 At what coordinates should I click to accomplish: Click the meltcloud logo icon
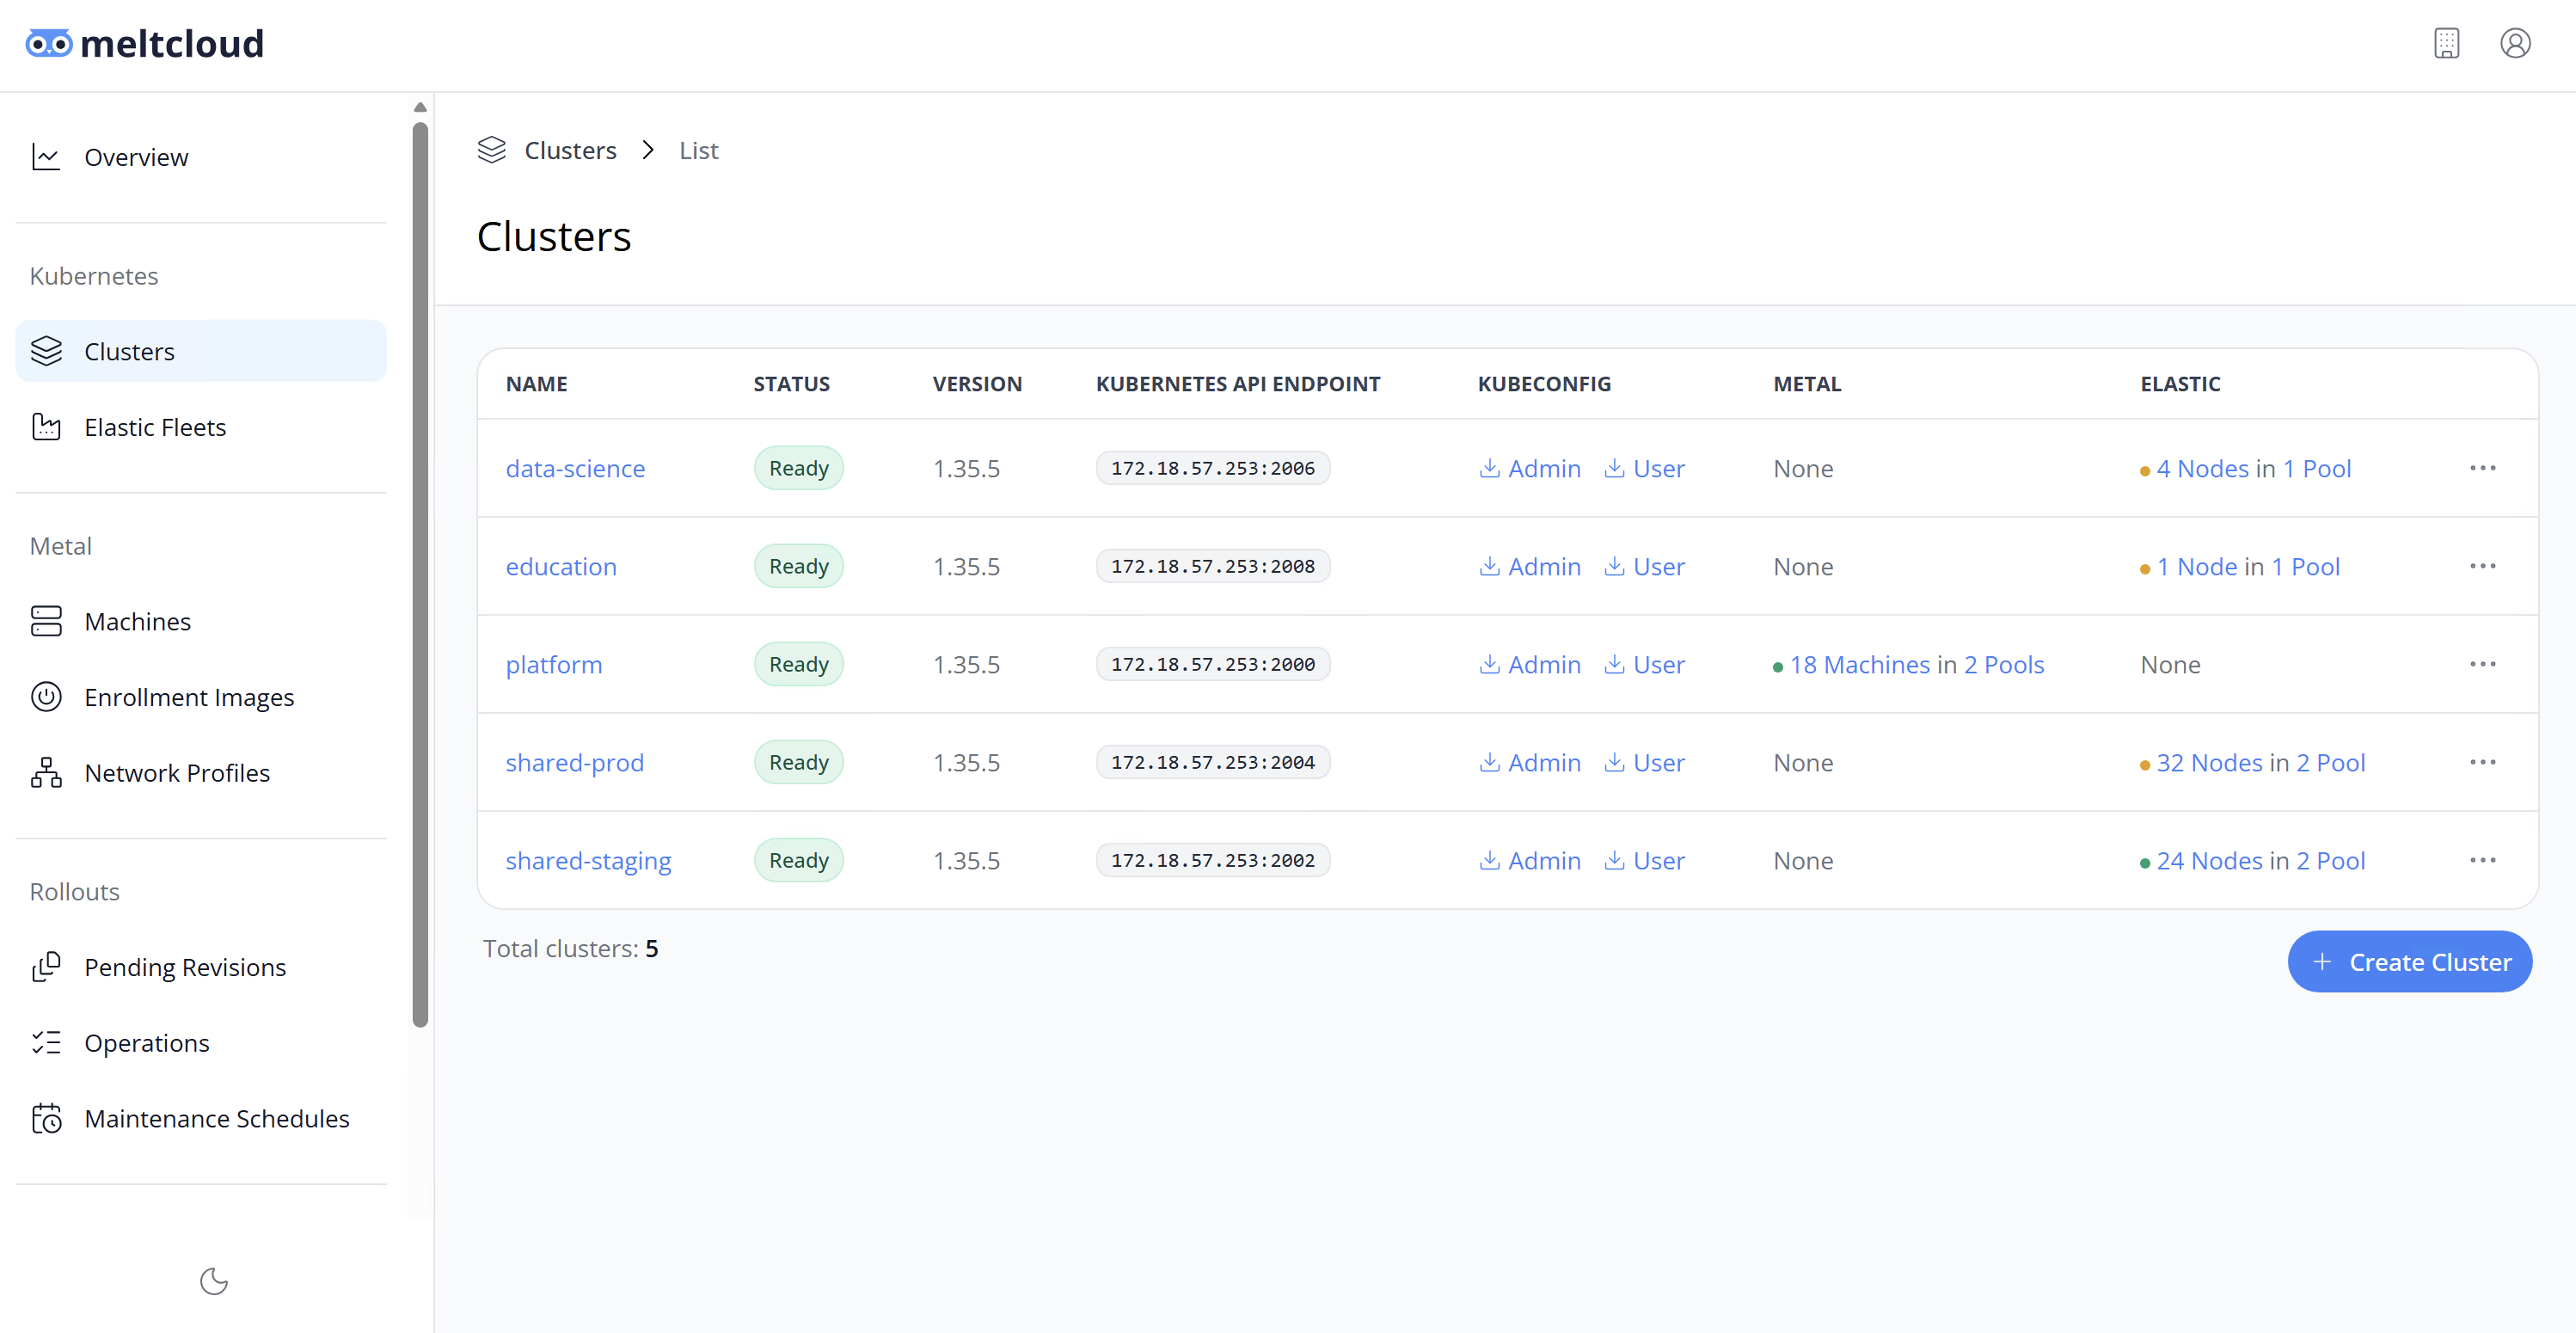pyautogui.click(x=48, y=44)
